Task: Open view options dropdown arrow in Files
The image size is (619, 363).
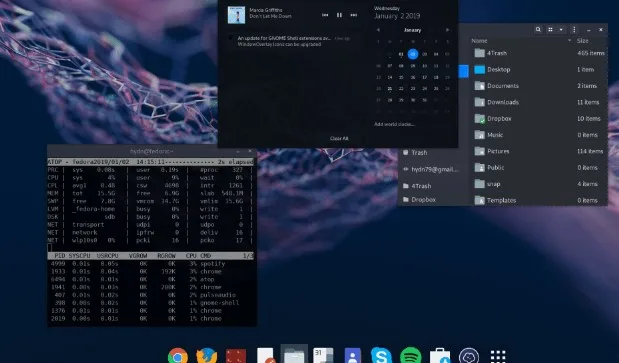Action: pyautogui.click(x=561, y=30)
